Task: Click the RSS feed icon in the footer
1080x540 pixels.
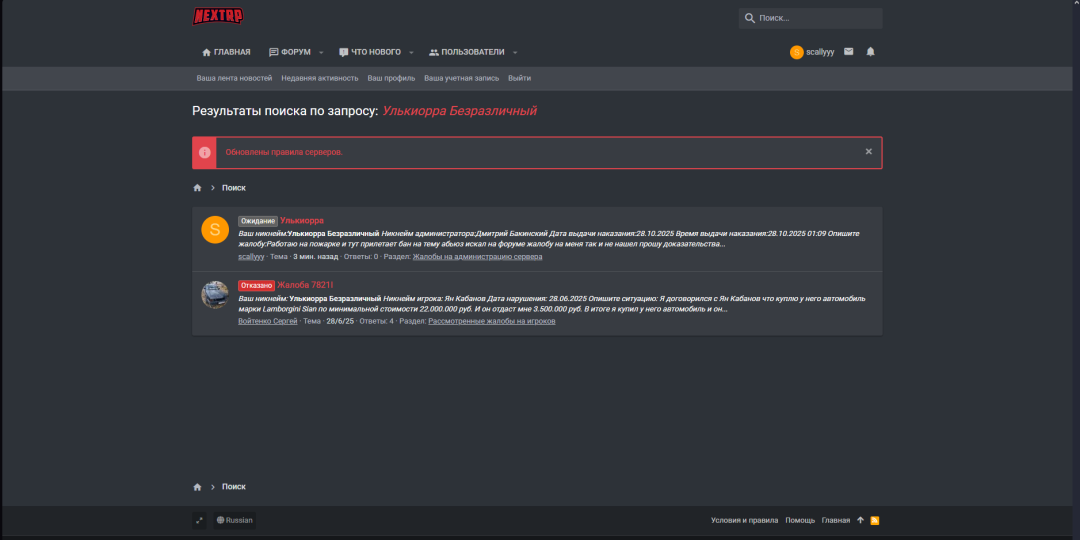Action: 875,520
